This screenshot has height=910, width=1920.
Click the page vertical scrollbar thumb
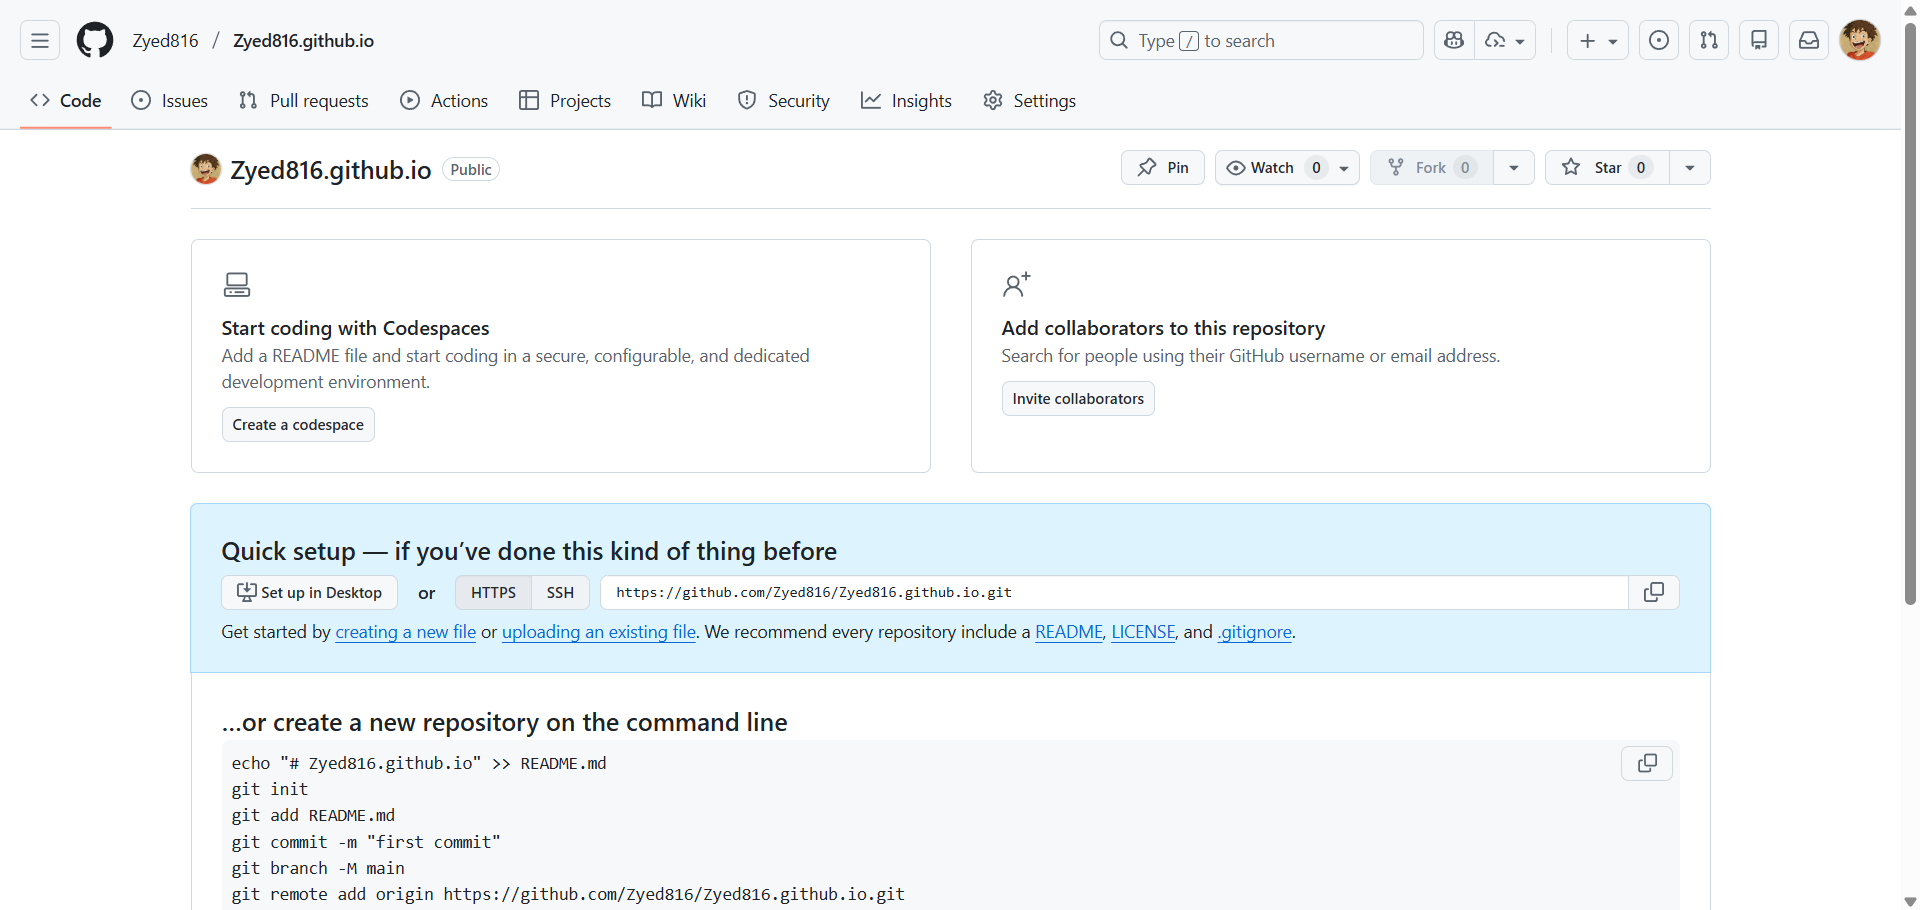[x=1910, y=315]
